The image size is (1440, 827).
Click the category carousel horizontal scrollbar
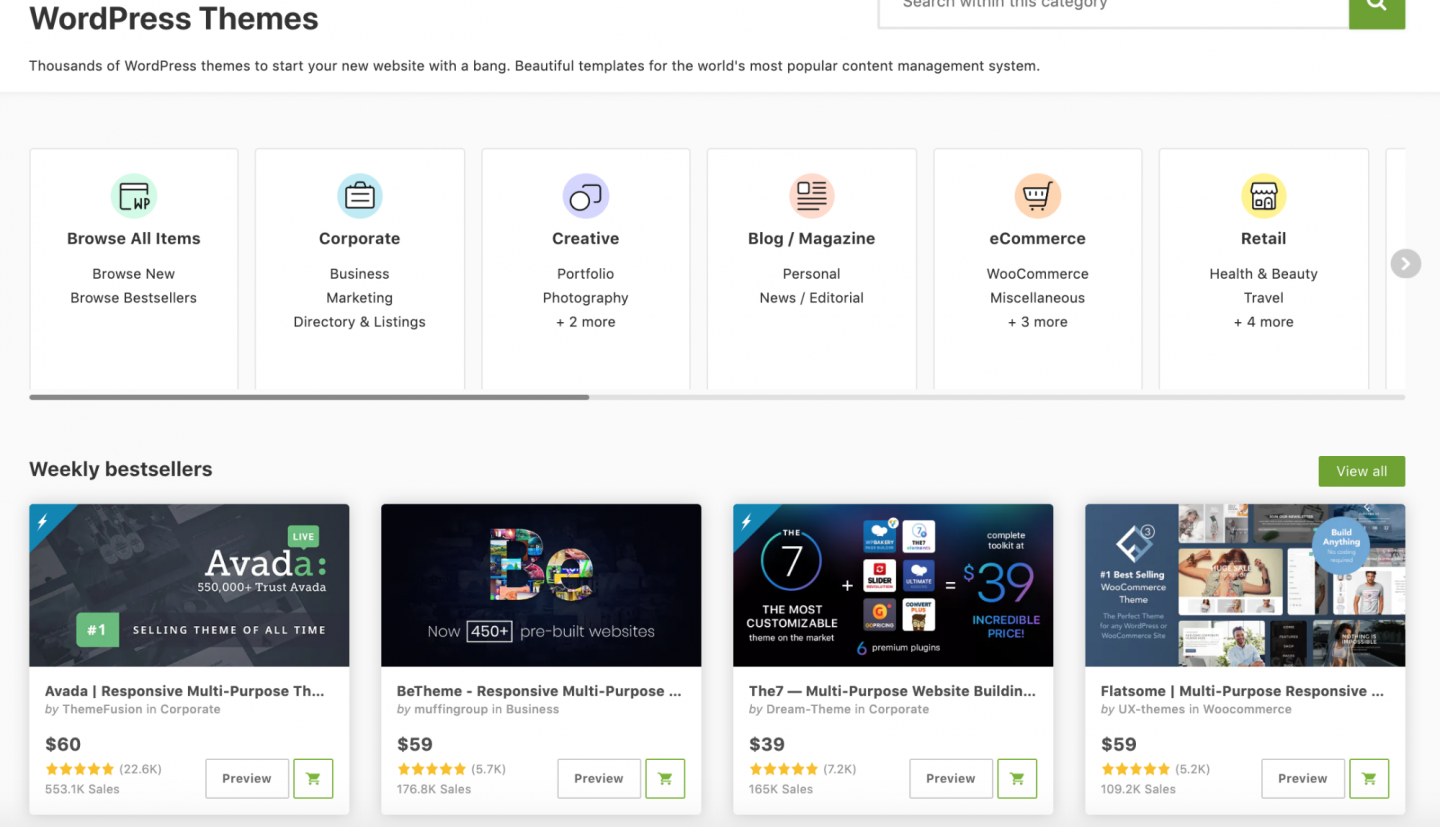310,397
